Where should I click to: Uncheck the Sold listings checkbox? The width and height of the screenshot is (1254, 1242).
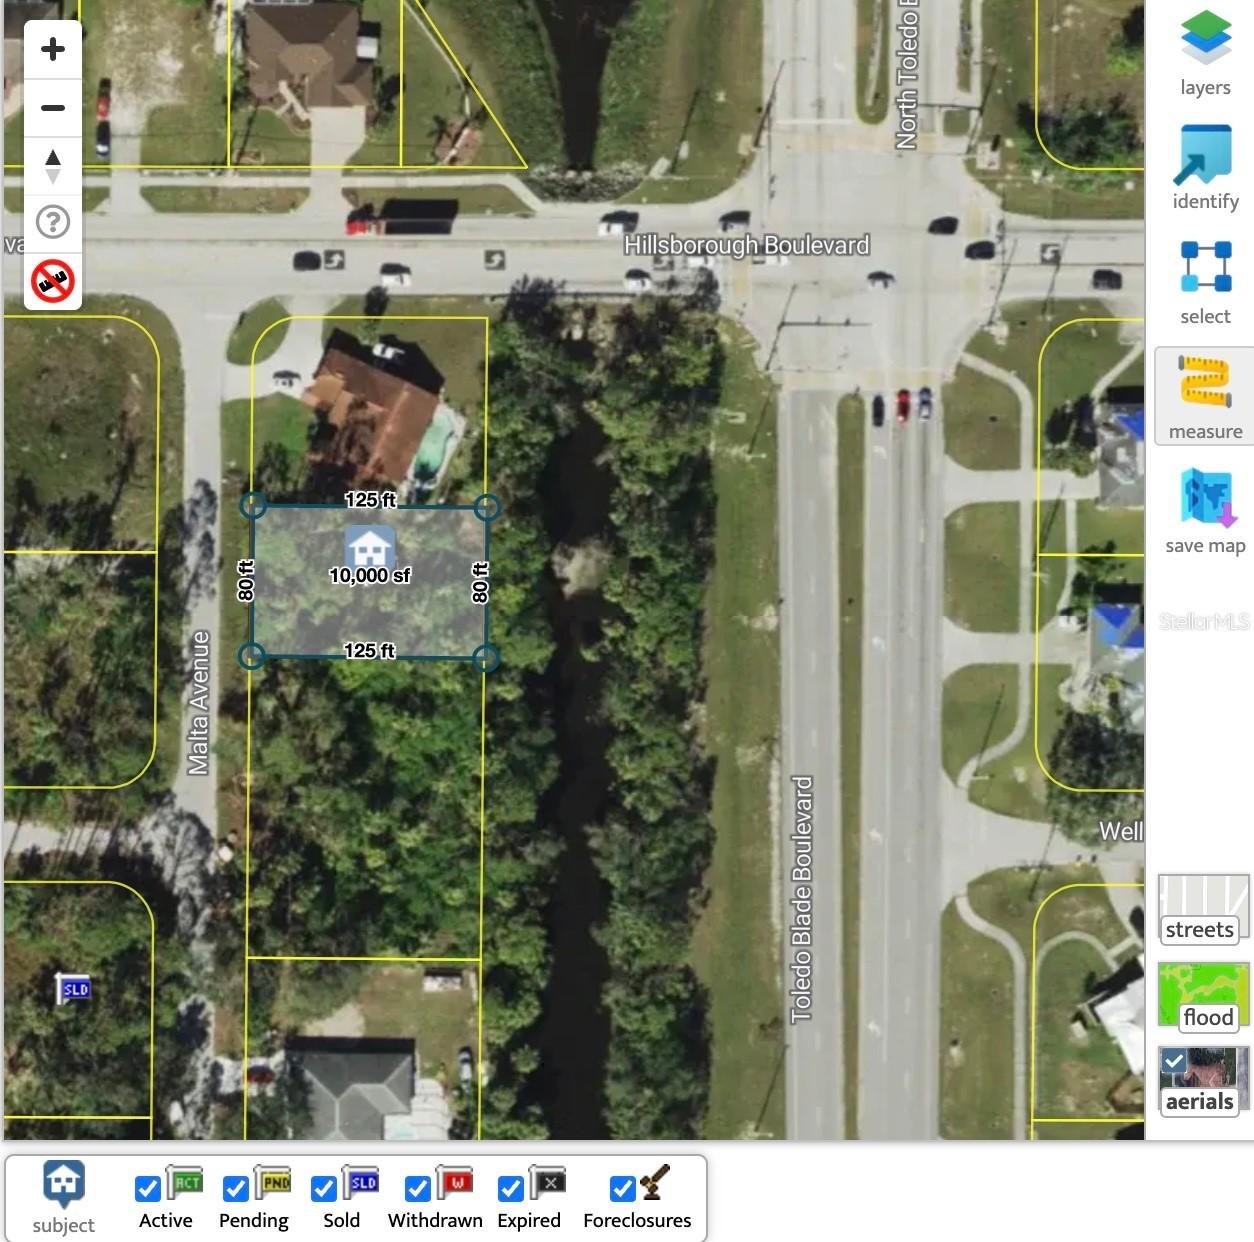click(323, 1188)
